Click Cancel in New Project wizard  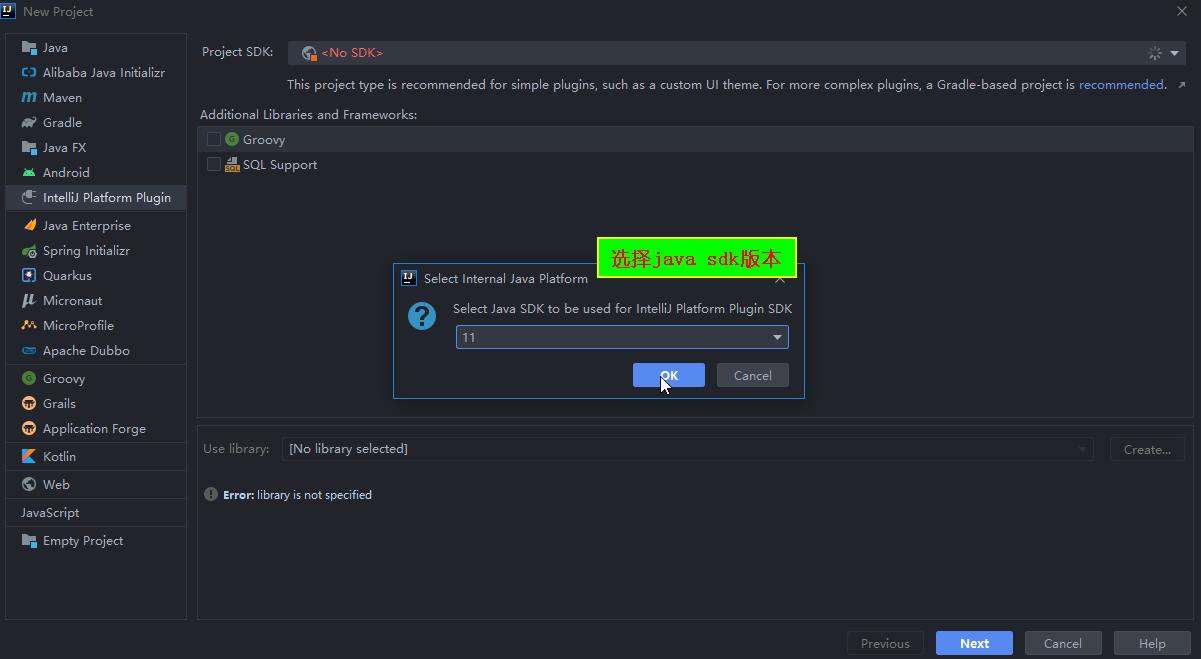[1063, 643]
